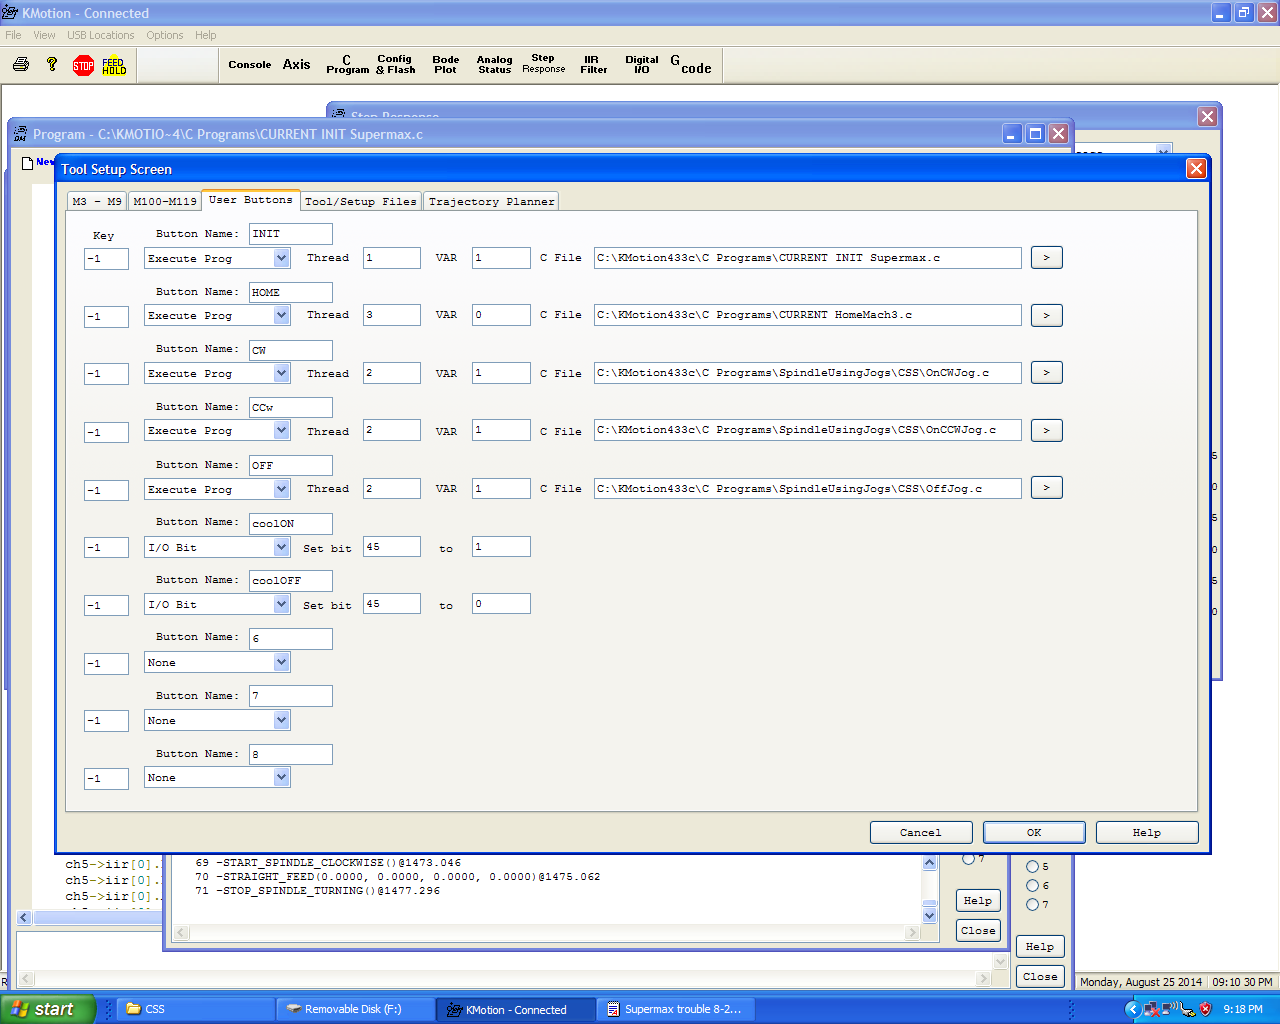The image size is (1280, 1024).
Task: Expand the None dropdown for button 6
Action: coord(281,663)
